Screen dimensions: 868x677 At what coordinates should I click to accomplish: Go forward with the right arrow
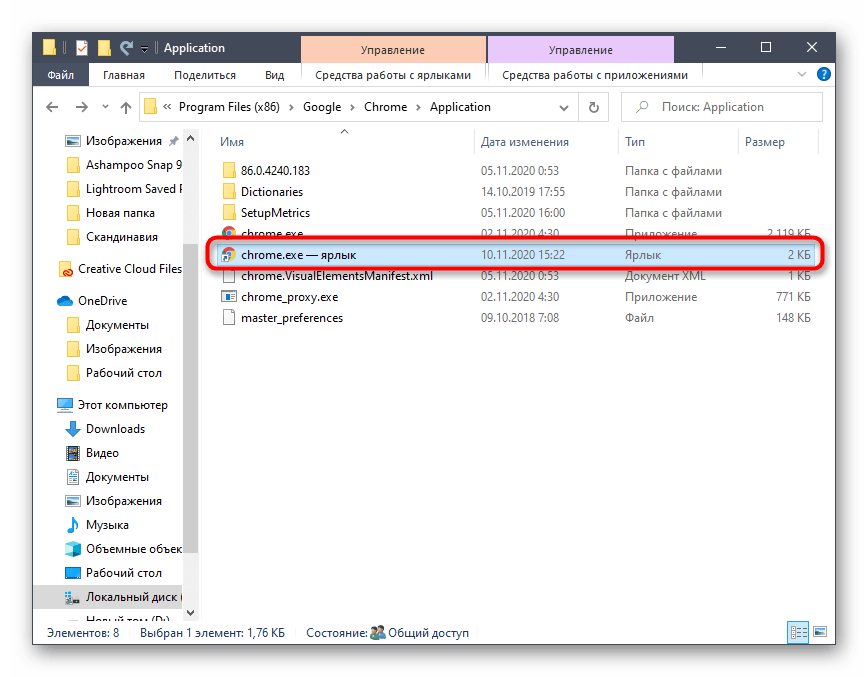[81, 107]
